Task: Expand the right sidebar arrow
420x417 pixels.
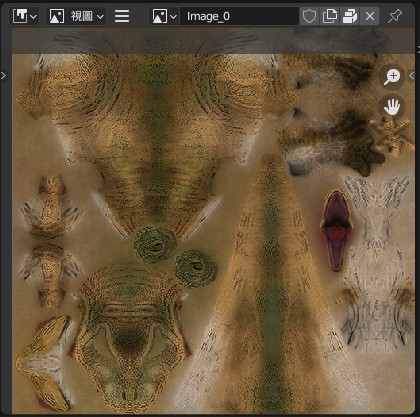Action: pyautogui.click(x=412, y=76)
